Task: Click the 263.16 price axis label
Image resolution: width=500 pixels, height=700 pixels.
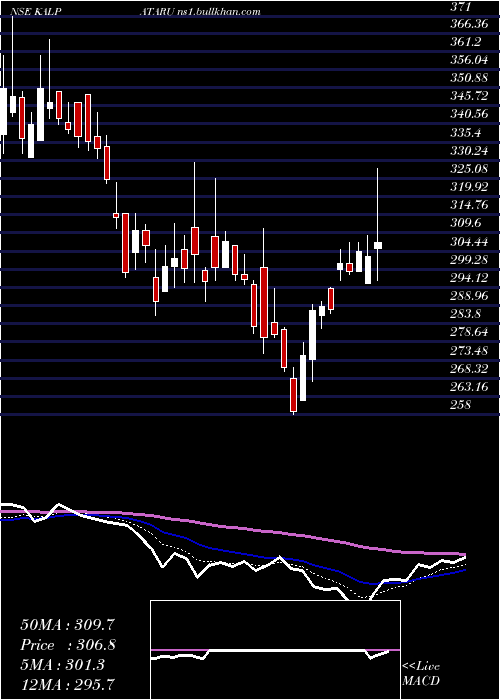Action: tap(470, 387)
